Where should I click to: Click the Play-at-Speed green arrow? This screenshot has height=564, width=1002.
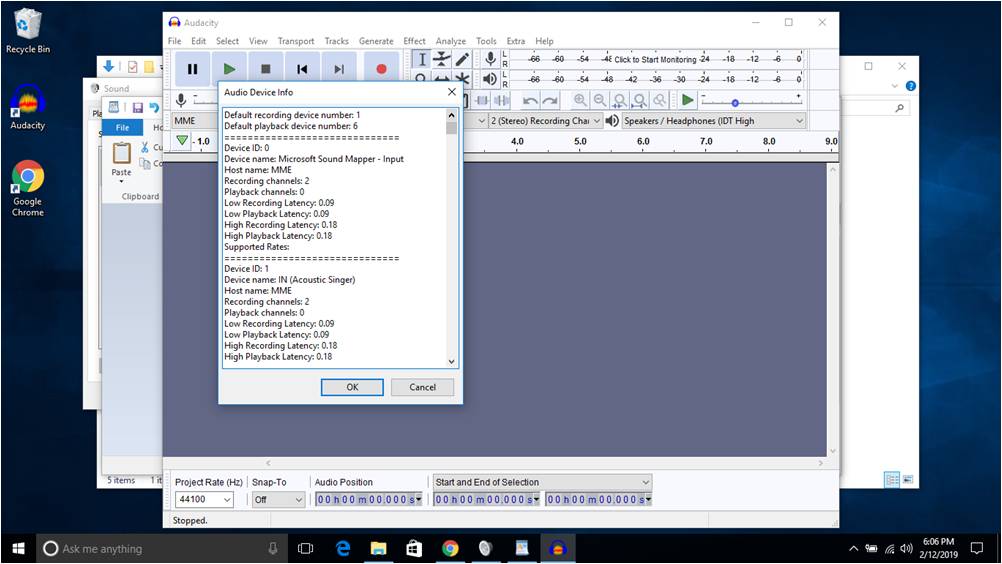(687, 100)
